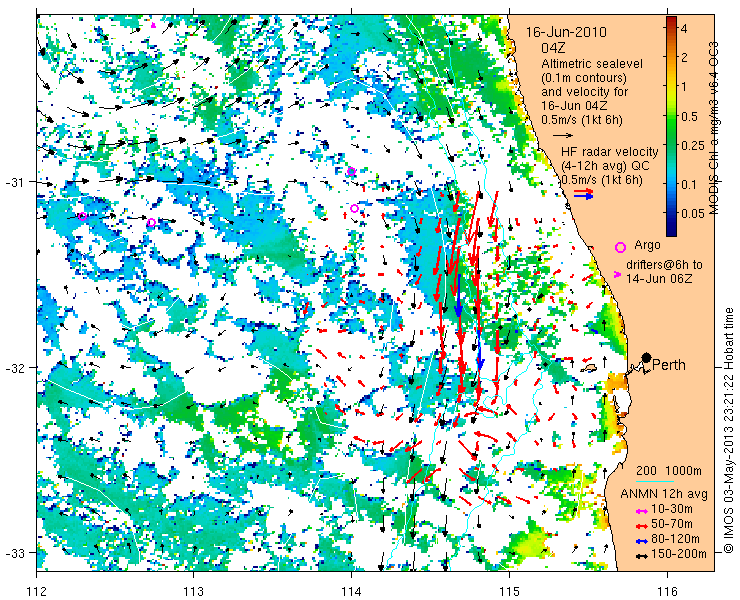
Task: Click the longitude axis label 115
Action: (x=509, y=591)
